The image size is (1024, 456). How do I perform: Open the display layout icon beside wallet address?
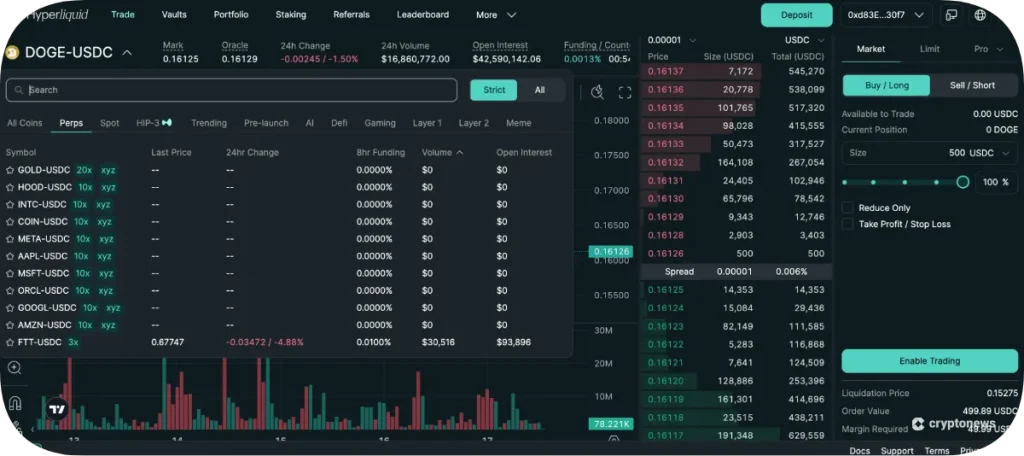tap(950, 15)
